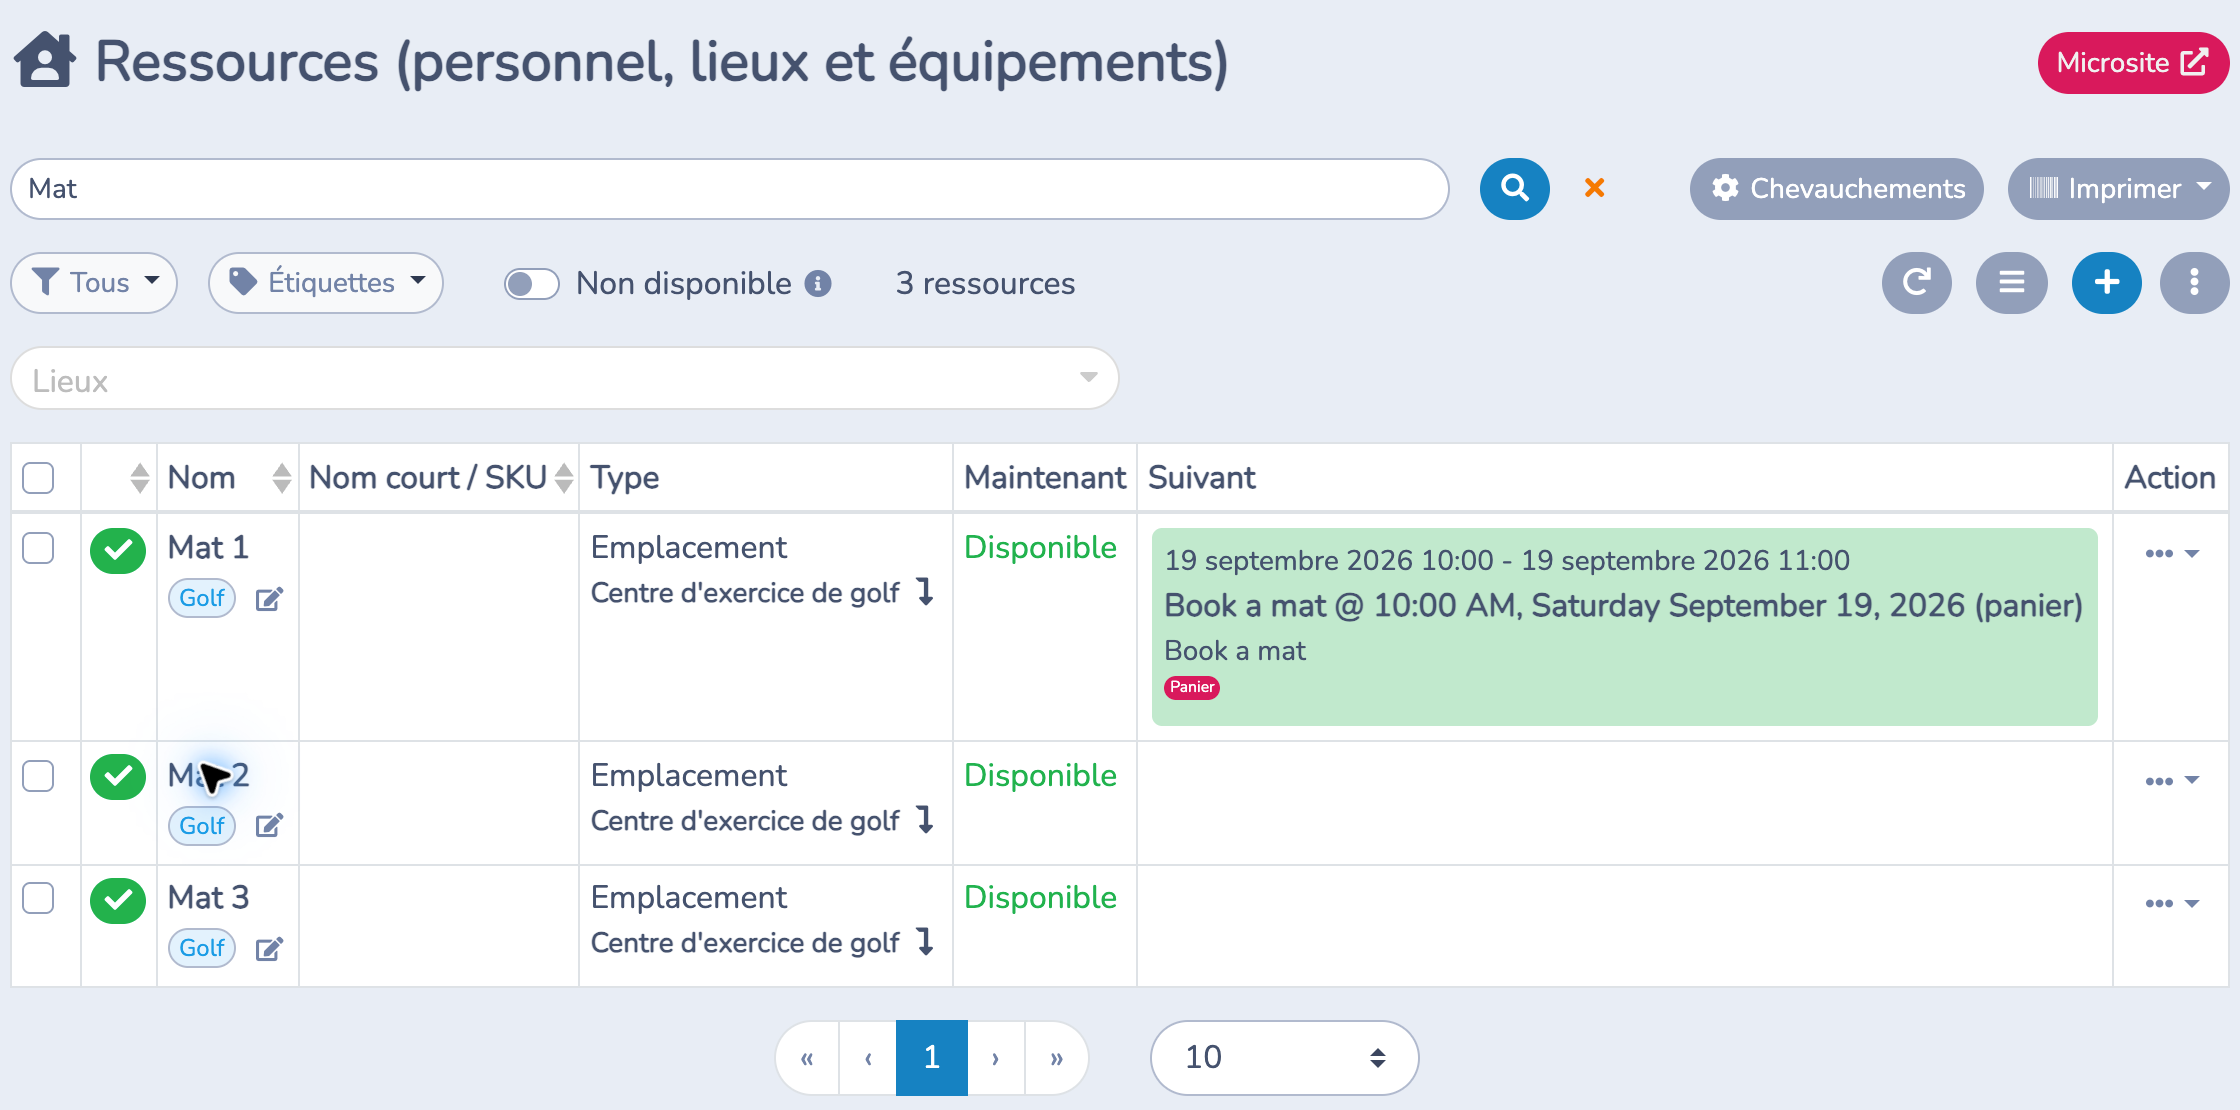This screenshot has height=1110, width=2240.
Task: Click the 3 ressources count label
Action: pos(985,284)
